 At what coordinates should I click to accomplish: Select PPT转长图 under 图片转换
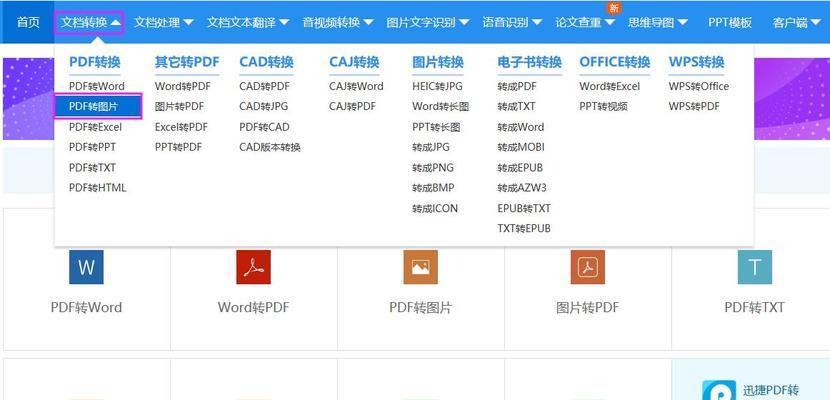[x=436, y=127]
